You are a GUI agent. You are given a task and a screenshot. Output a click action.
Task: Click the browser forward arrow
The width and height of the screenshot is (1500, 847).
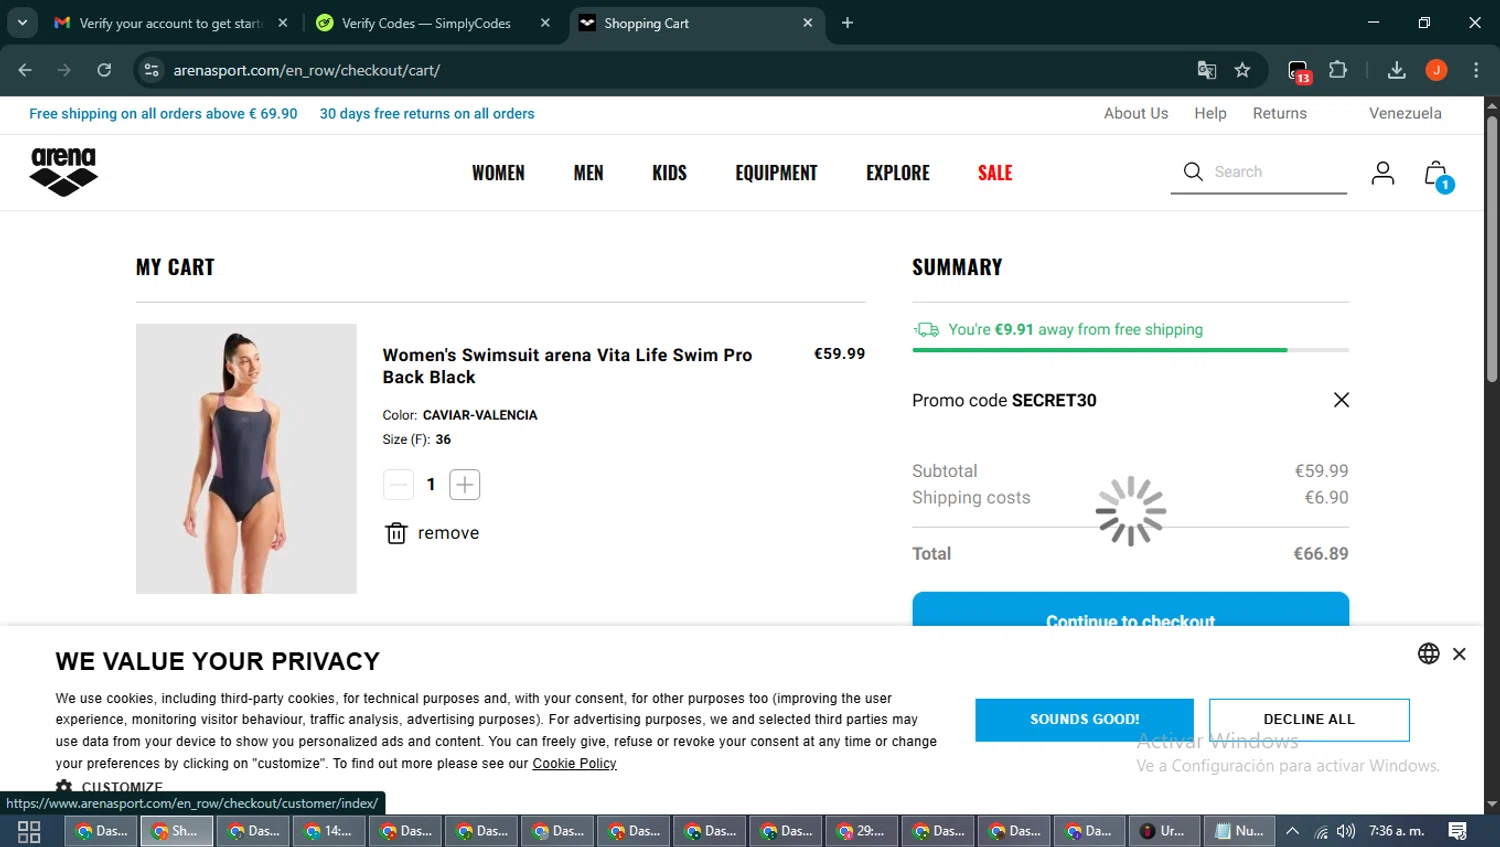64,70
